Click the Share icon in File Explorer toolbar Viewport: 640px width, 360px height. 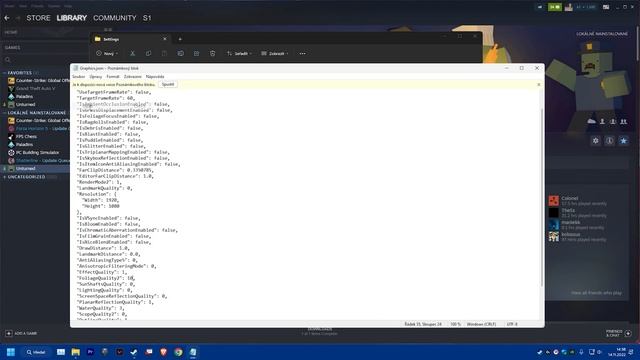[x=196, y=53]
